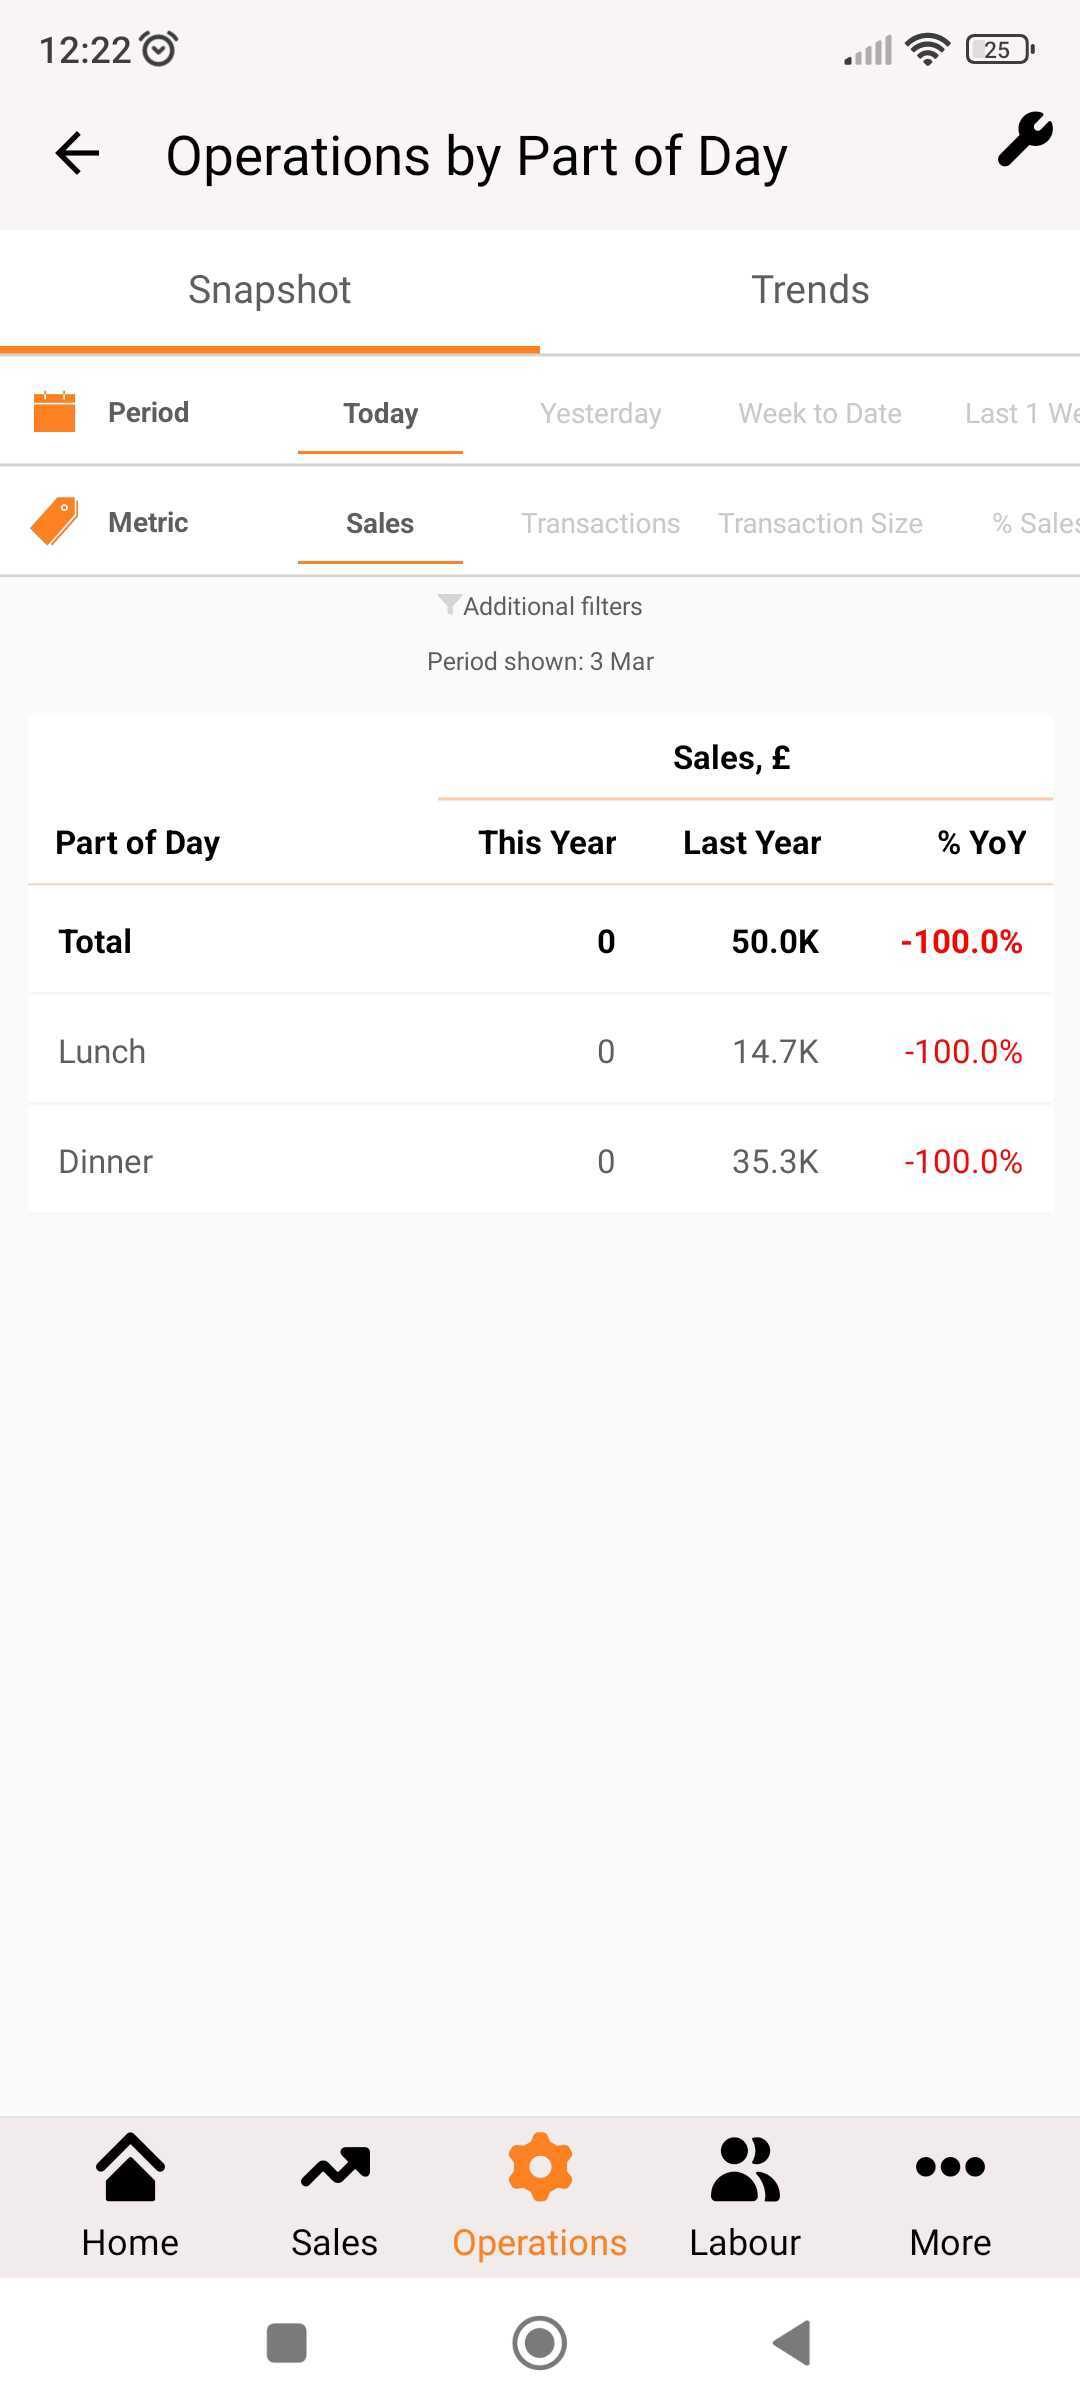Switch to the Trends tab
The width and height of the screenshot is (1080, 2408).
[810, 290]
